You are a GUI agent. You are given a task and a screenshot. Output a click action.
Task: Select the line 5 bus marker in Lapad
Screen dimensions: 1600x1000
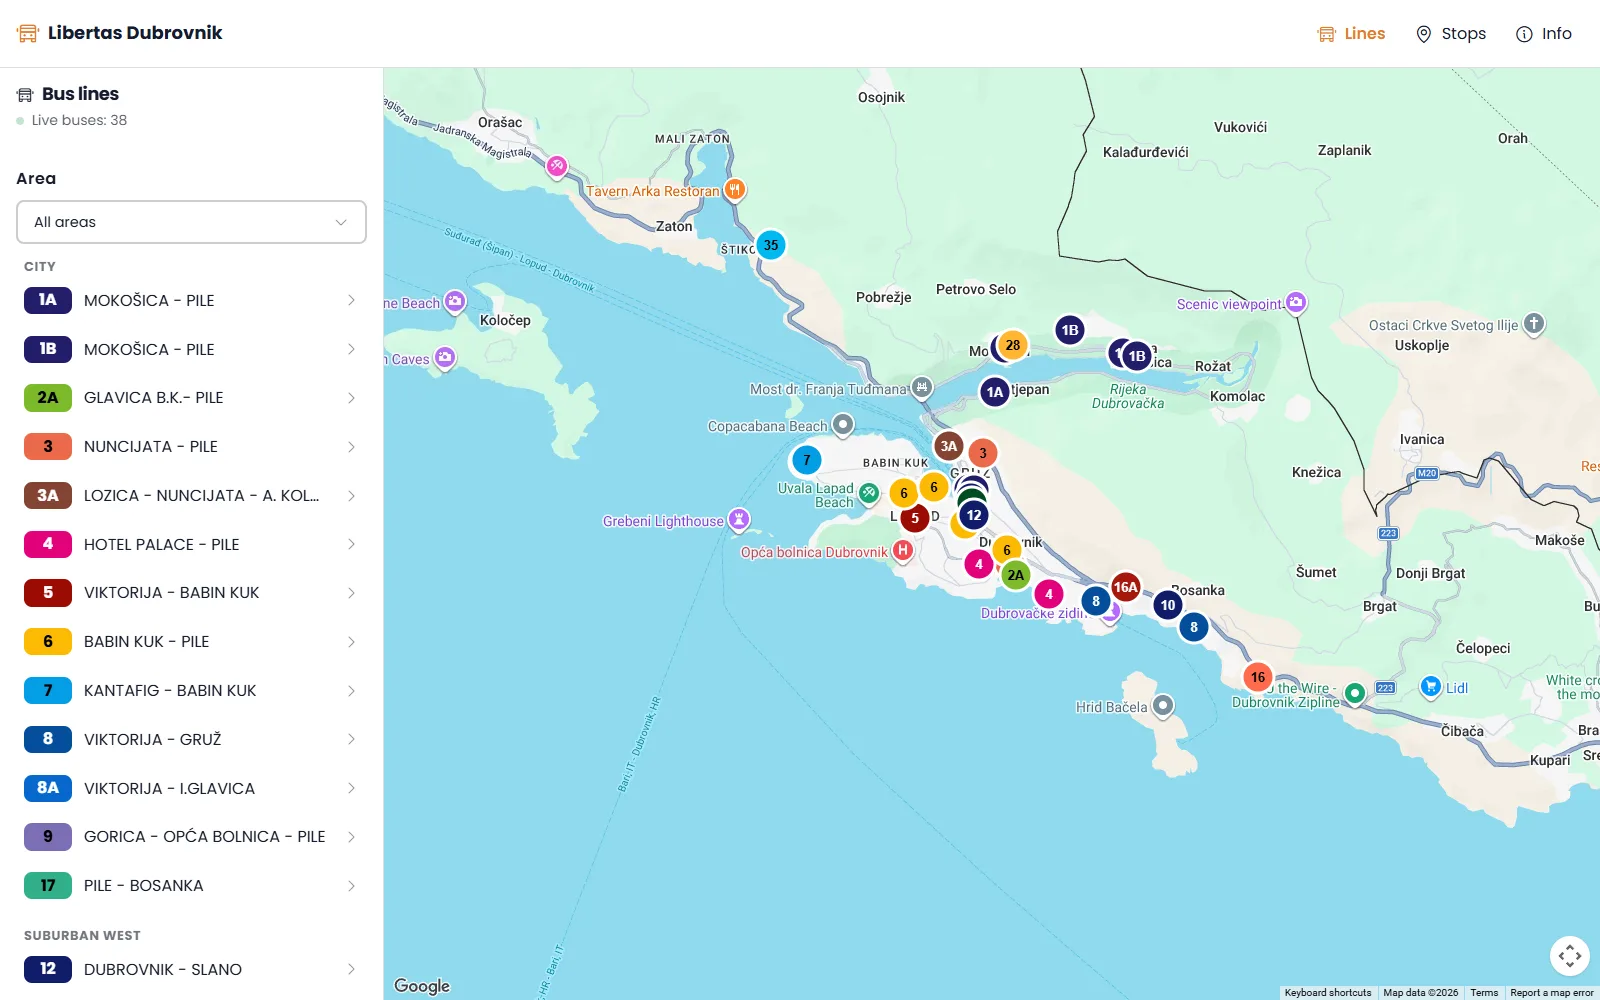coord(915,518)
